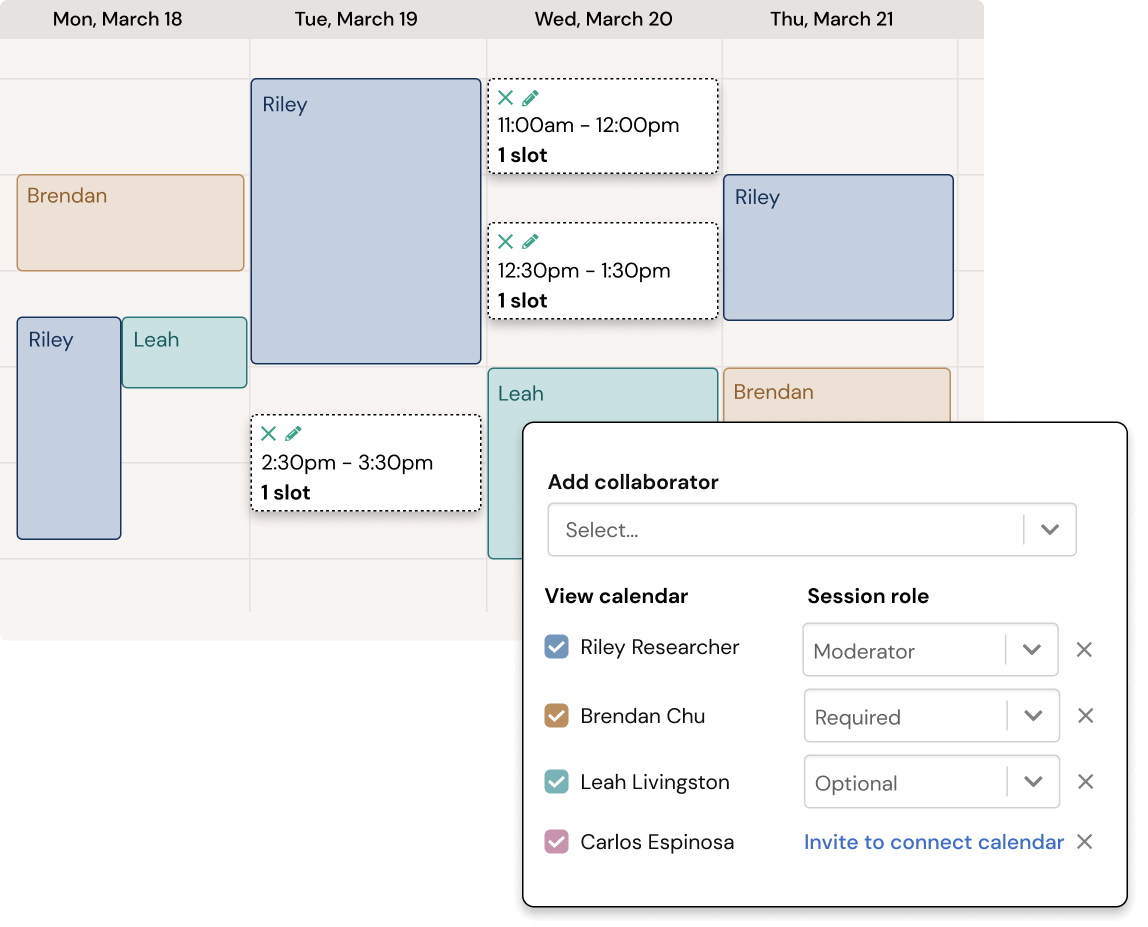The image size is (1148, 927).
Task: Remove Riley Researcher from collaborators
Action: click(x=1084, y=649)
